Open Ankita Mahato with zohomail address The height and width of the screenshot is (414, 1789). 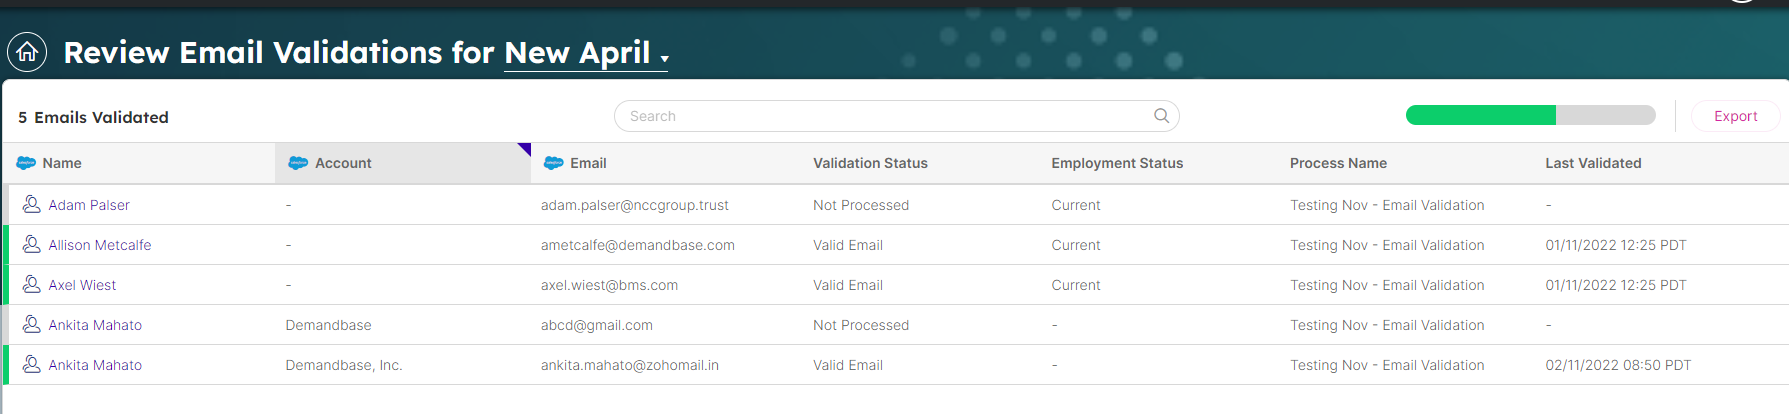point(95,365)
